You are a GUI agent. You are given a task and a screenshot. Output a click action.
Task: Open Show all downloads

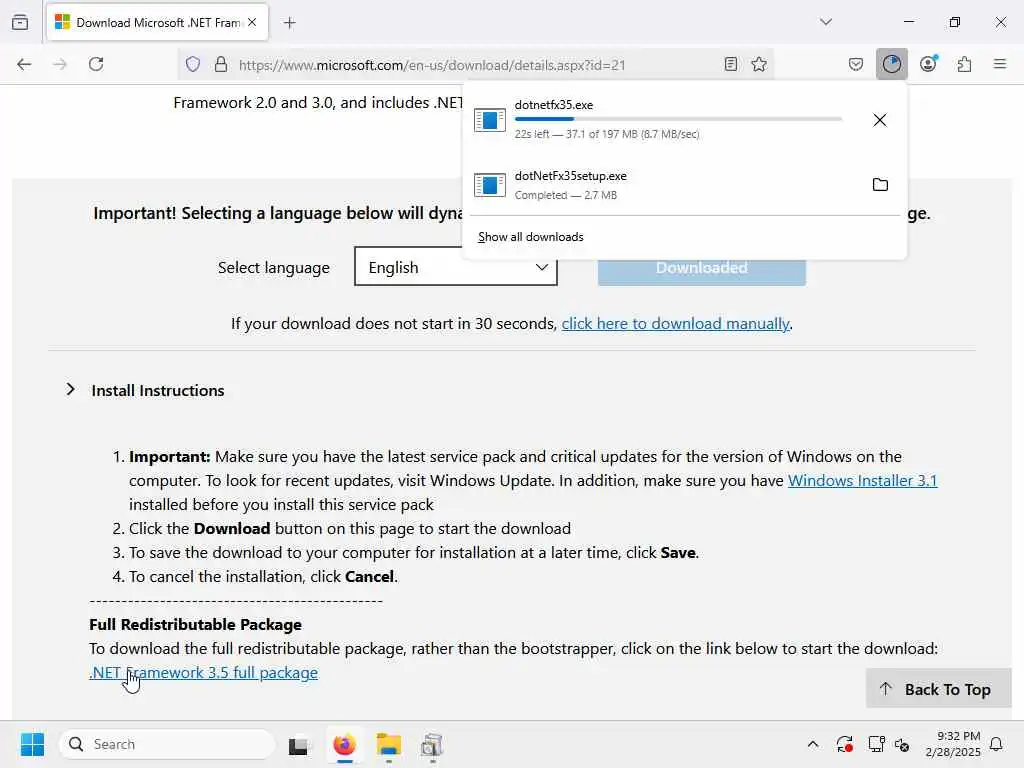(x=531, y=237)
